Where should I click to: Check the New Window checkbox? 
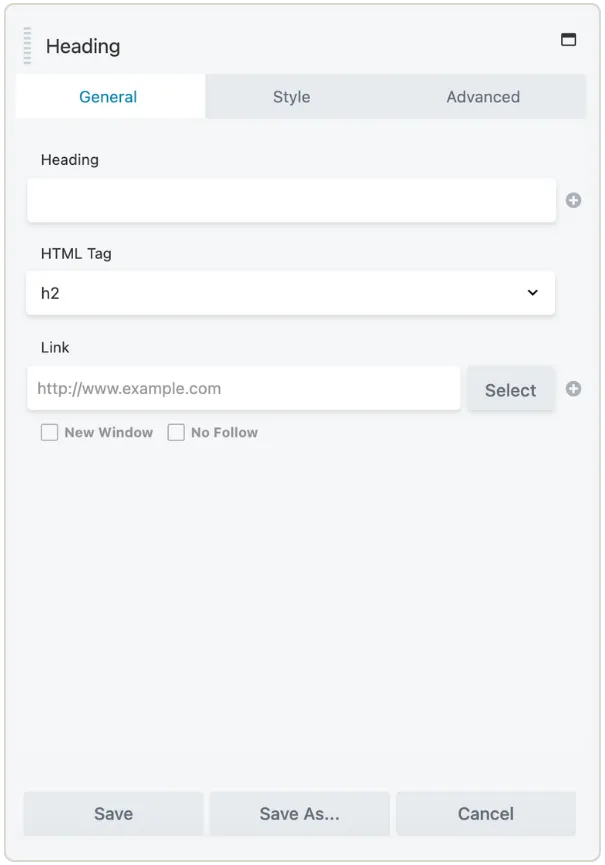(49, 432)
